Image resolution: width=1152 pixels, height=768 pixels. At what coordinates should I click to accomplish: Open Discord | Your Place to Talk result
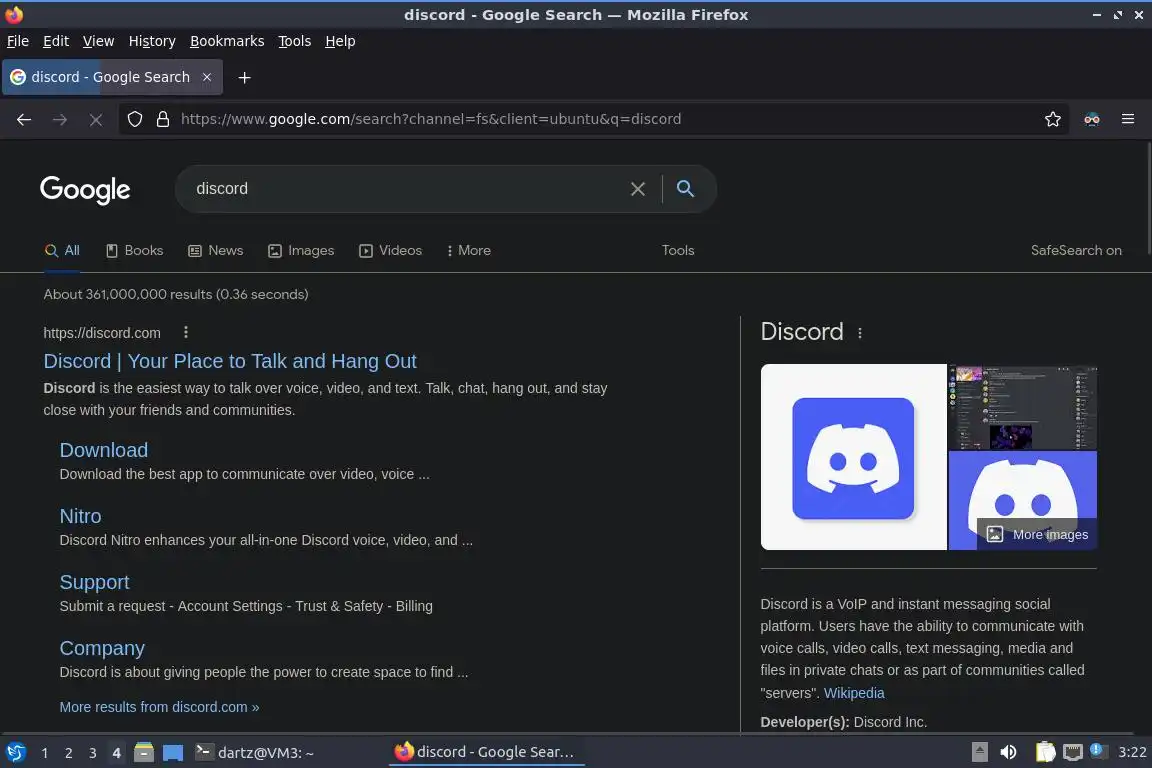(x=230, y=361)
